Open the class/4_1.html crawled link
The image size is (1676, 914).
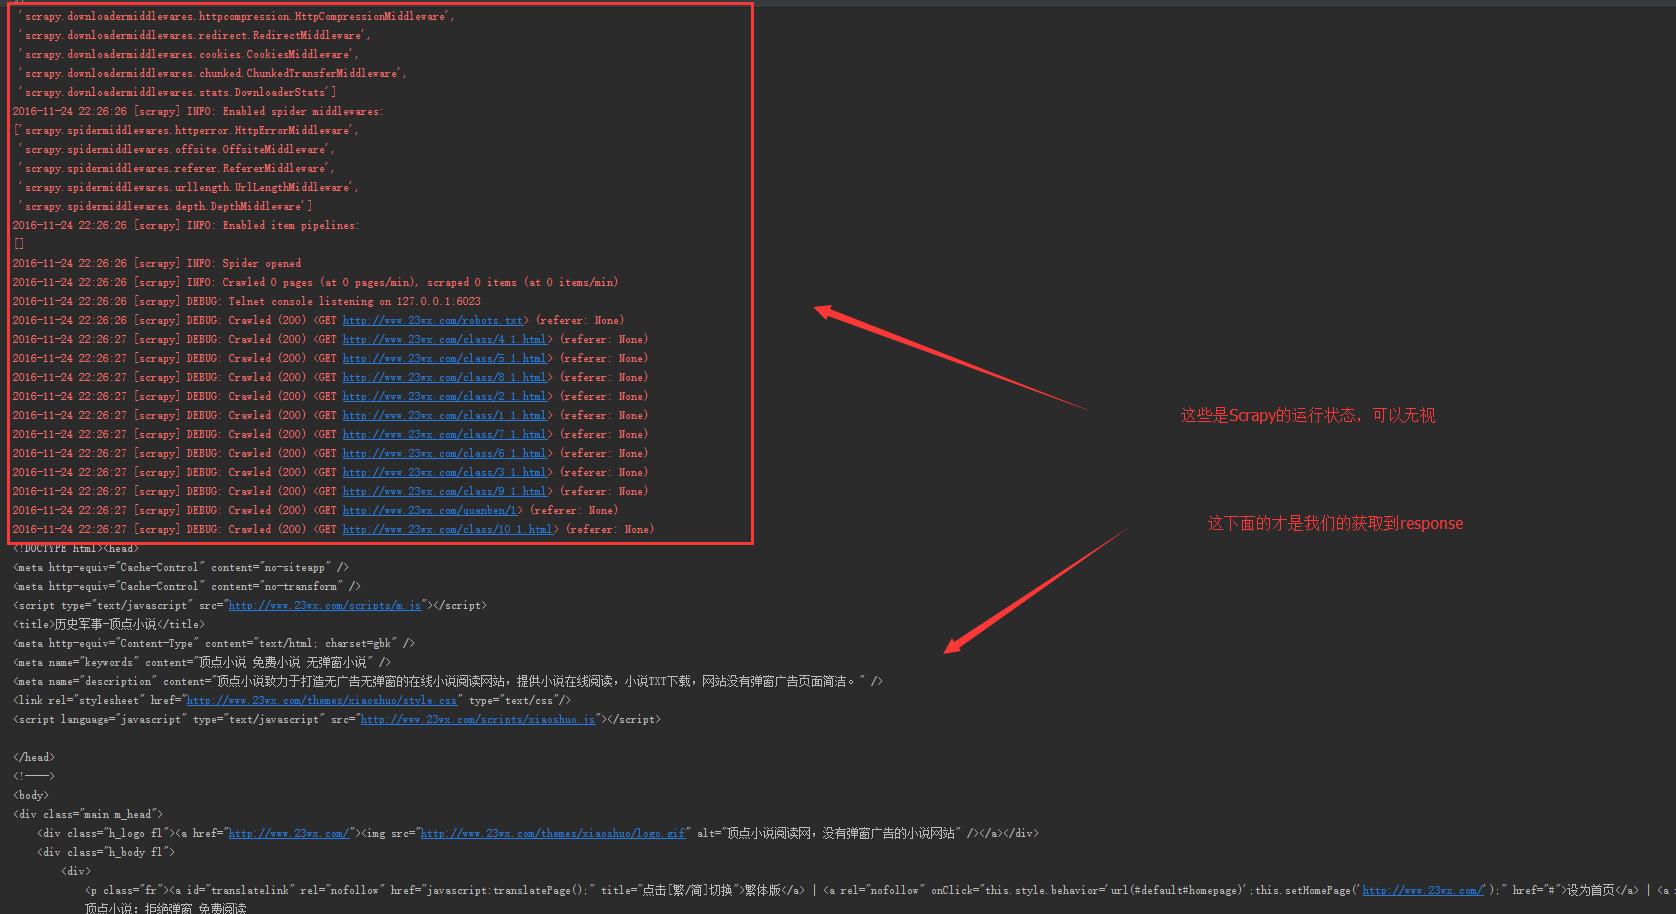point(444,339)
